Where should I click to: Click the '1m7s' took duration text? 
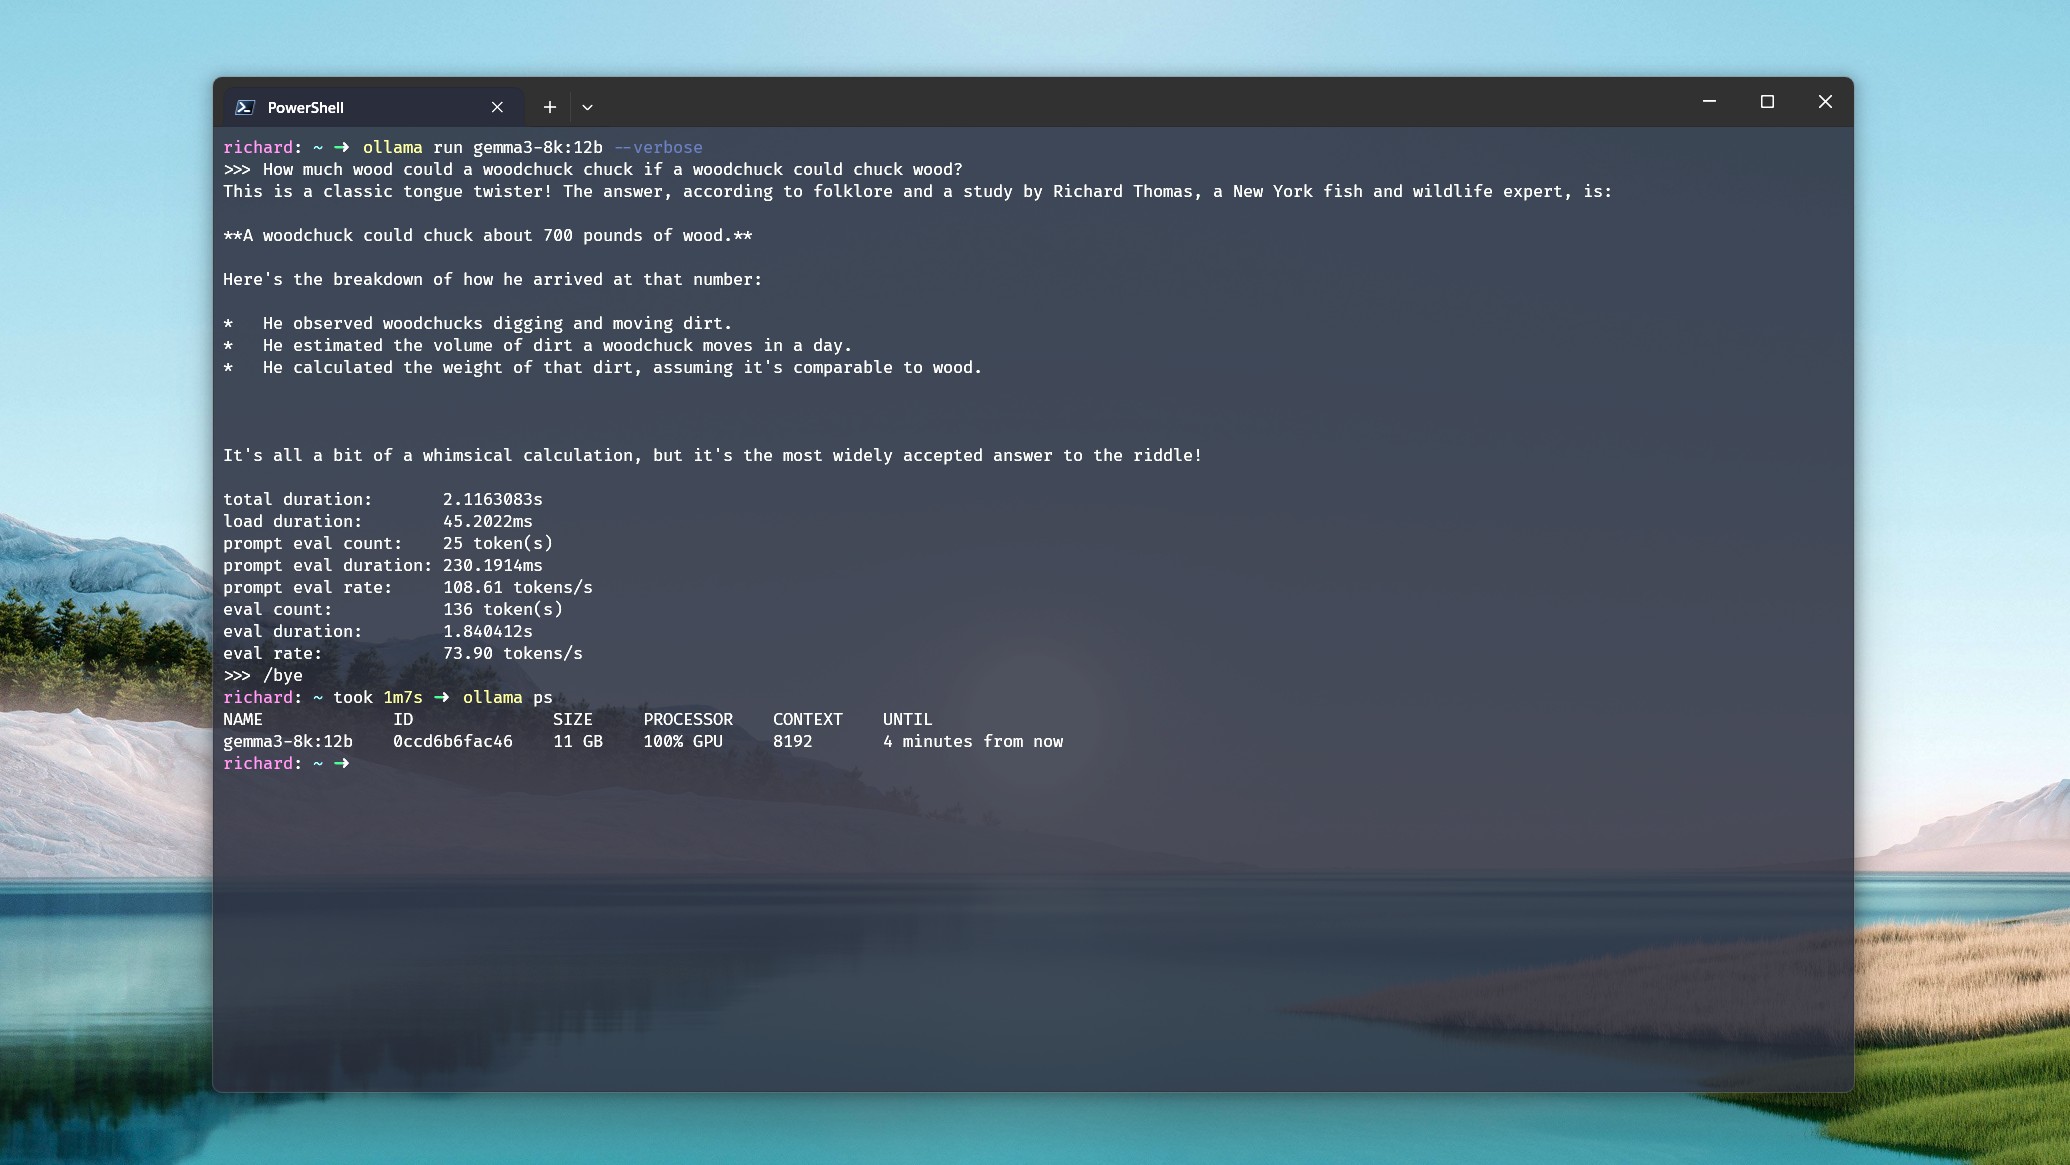click(x=402, y=698)
